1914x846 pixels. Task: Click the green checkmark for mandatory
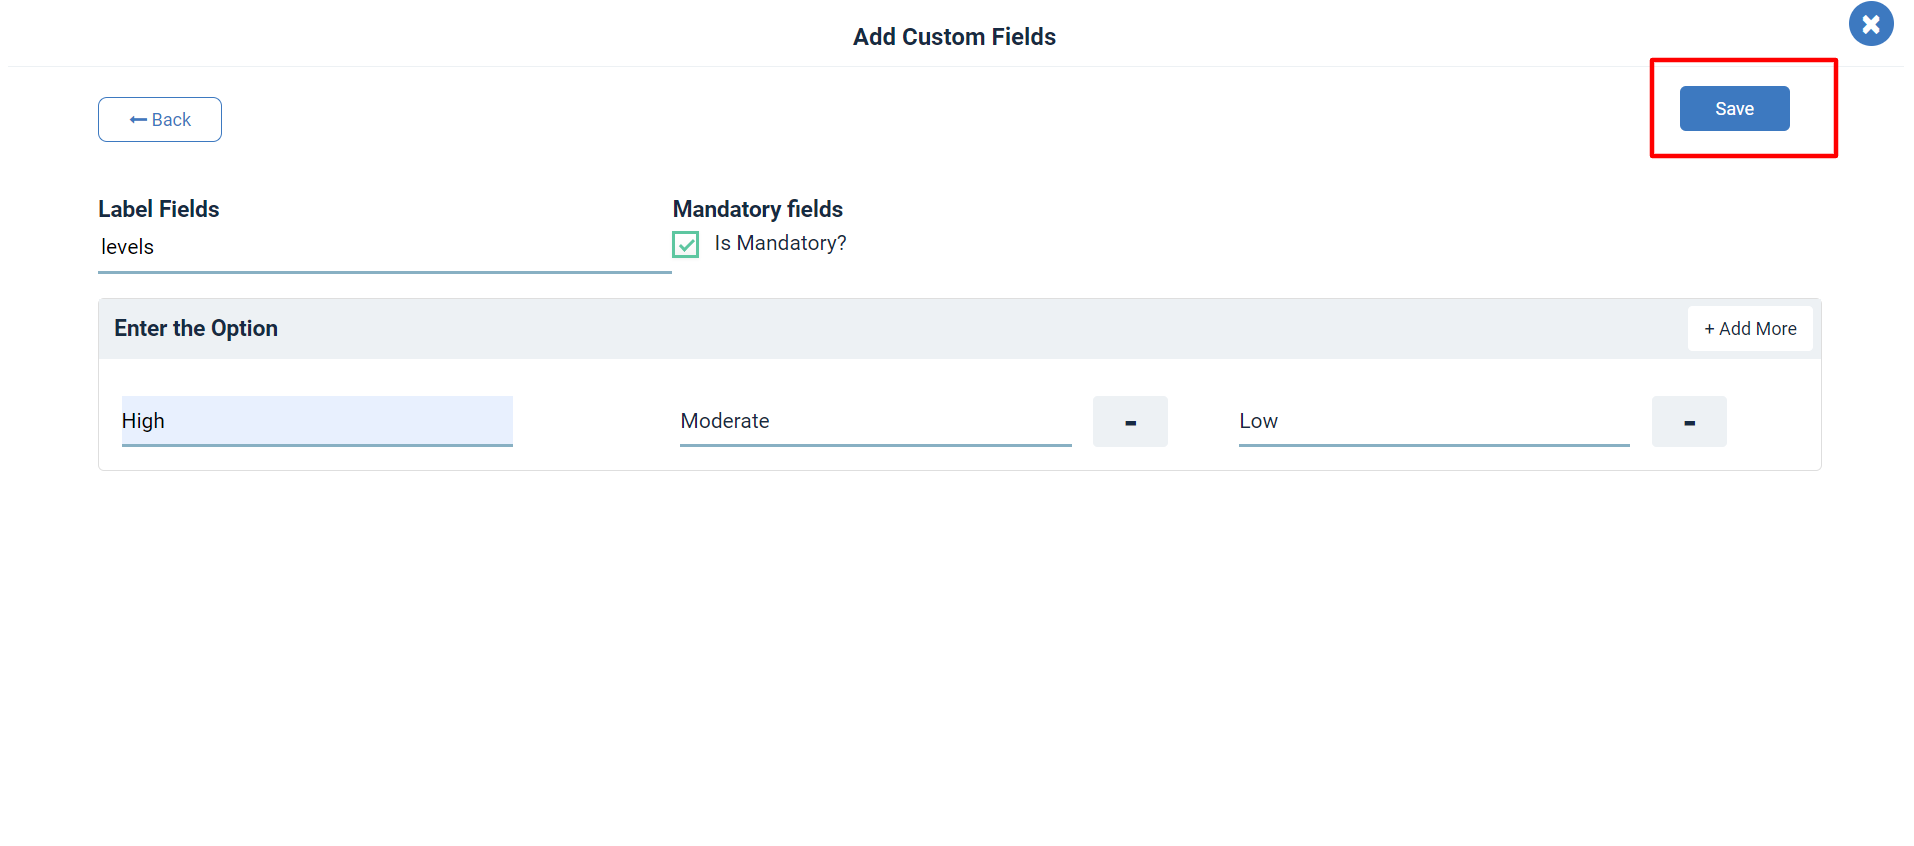click(686, 244)
